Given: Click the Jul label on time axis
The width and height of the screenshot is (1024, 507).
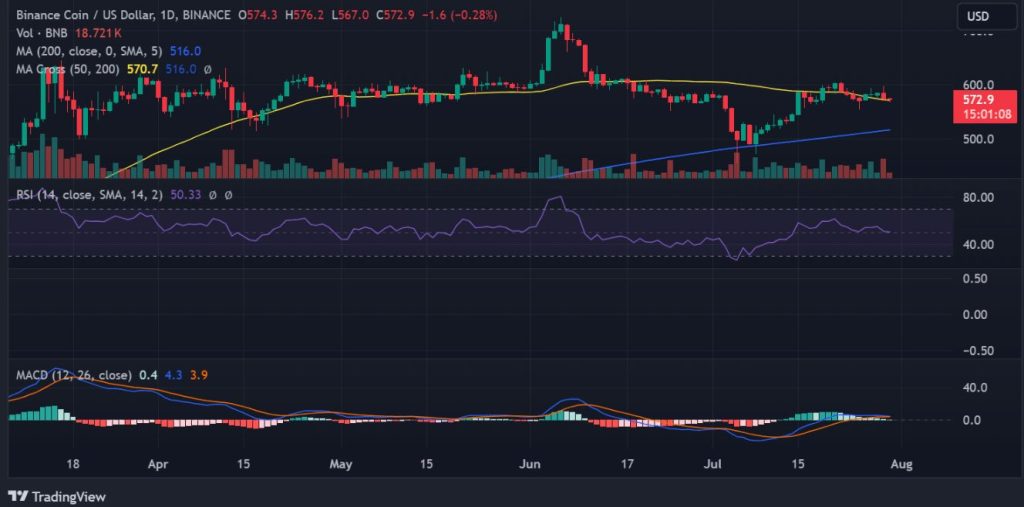Looking at the screenshot, I should [x=712, y=465].
